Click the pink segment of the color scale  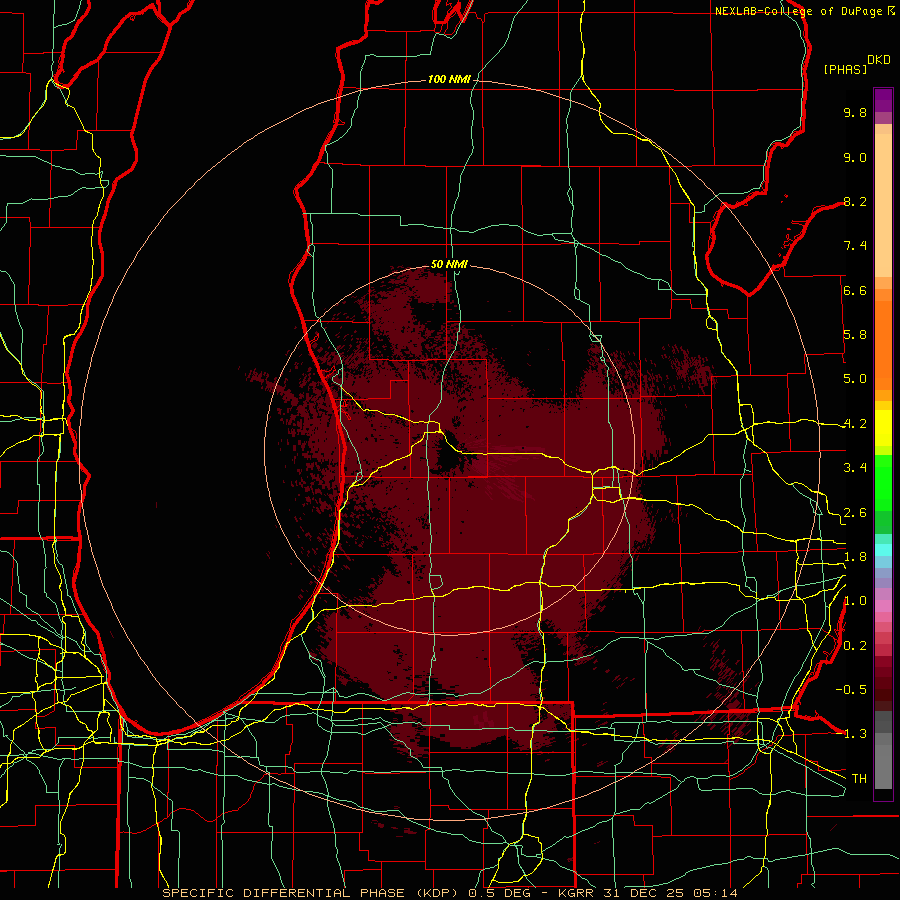click(883, 606)
